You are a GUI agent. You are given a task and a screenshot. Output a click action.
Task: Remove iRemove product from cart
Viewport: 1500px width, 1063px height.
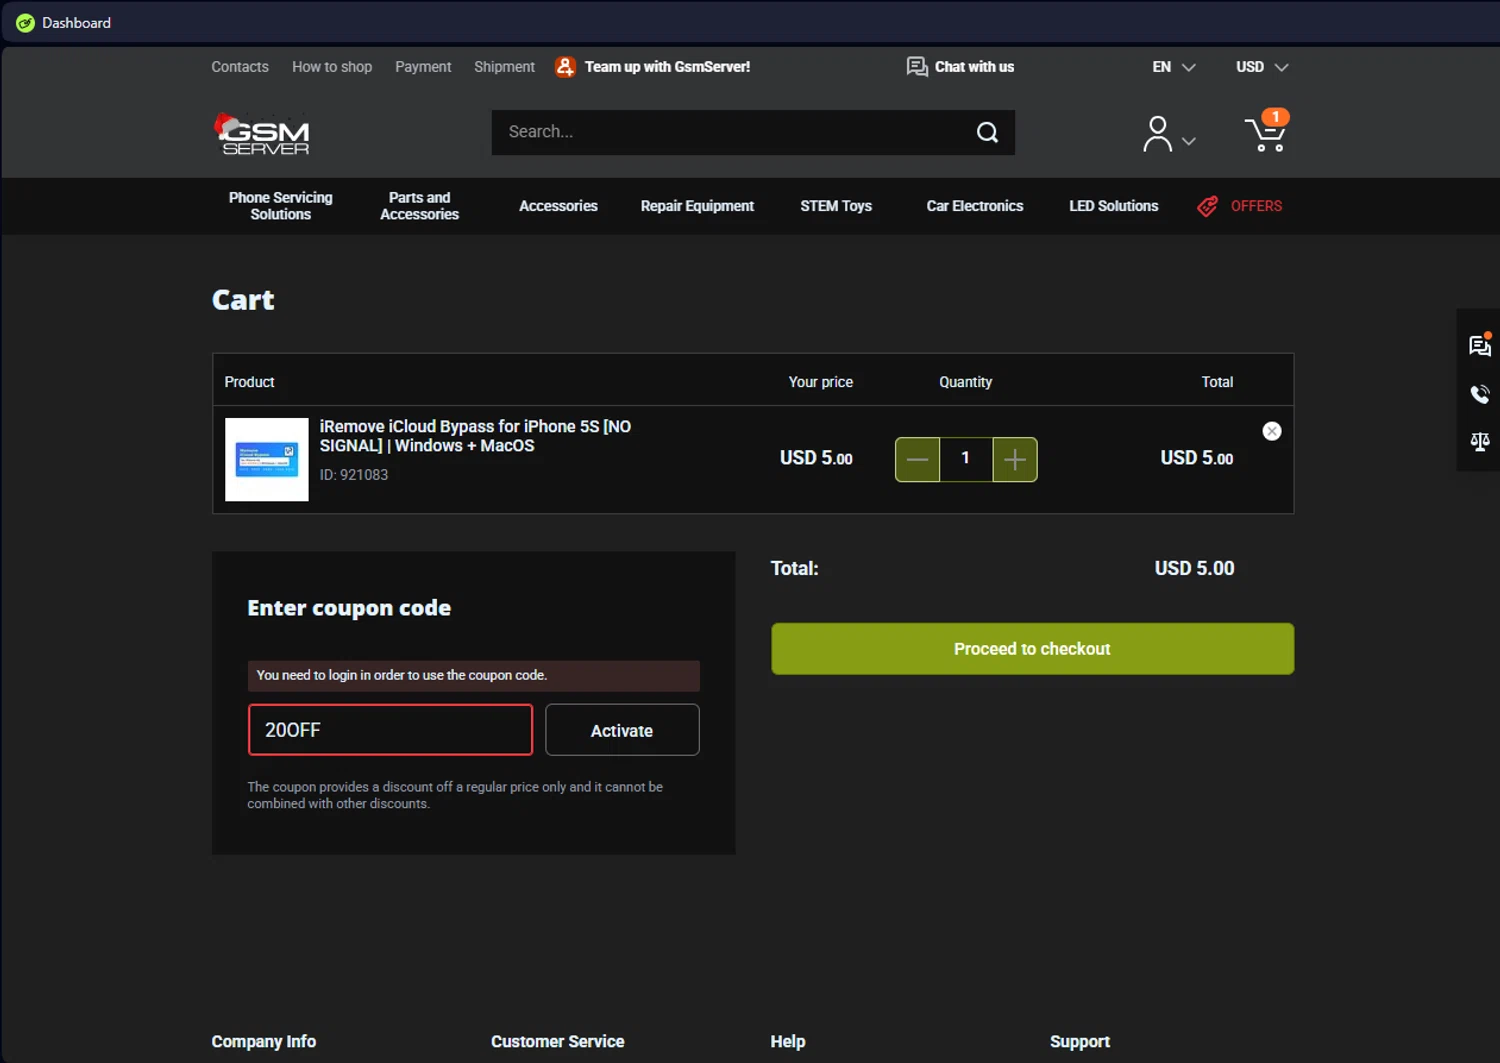pyautogui.click(x=1272, y=431)
